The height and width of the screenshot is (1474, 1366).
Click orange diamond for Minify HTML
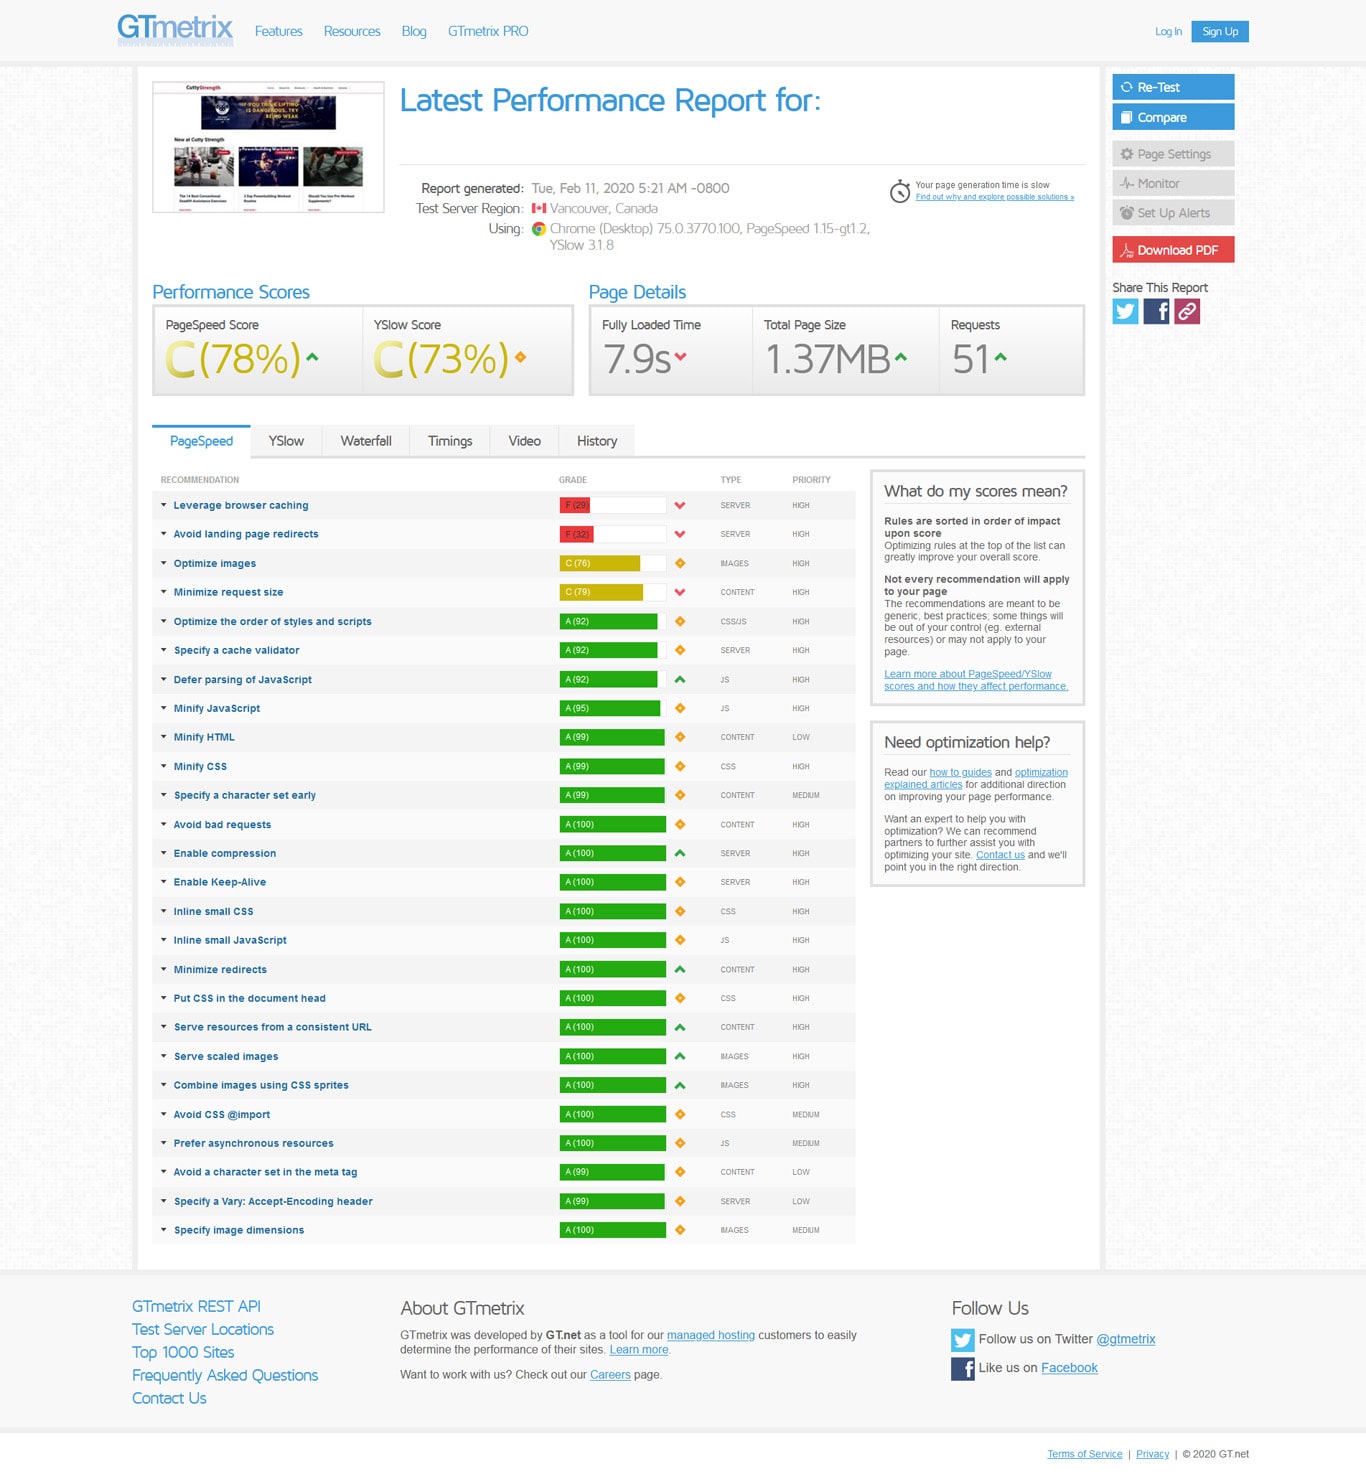pyautogui.click(x=680, y=737)
